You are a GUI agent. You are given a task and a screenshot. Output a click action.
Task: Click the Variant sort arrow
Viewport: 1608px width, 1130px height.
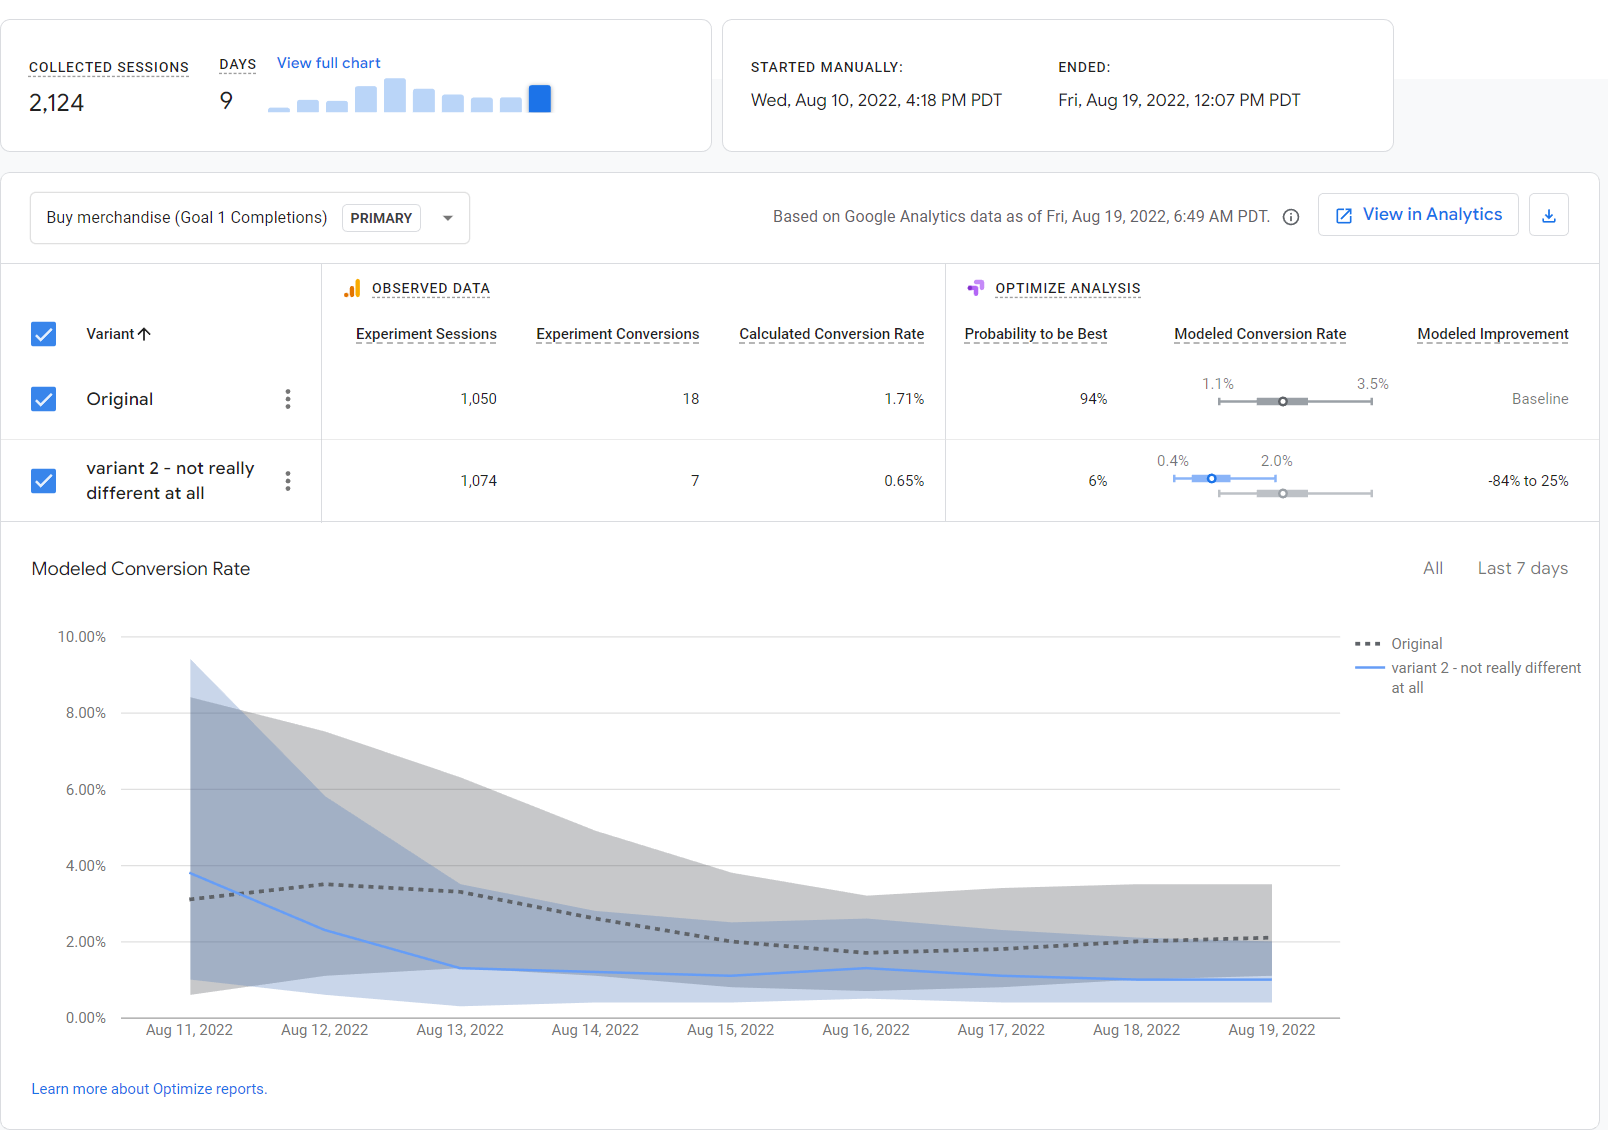click(144, 334)
